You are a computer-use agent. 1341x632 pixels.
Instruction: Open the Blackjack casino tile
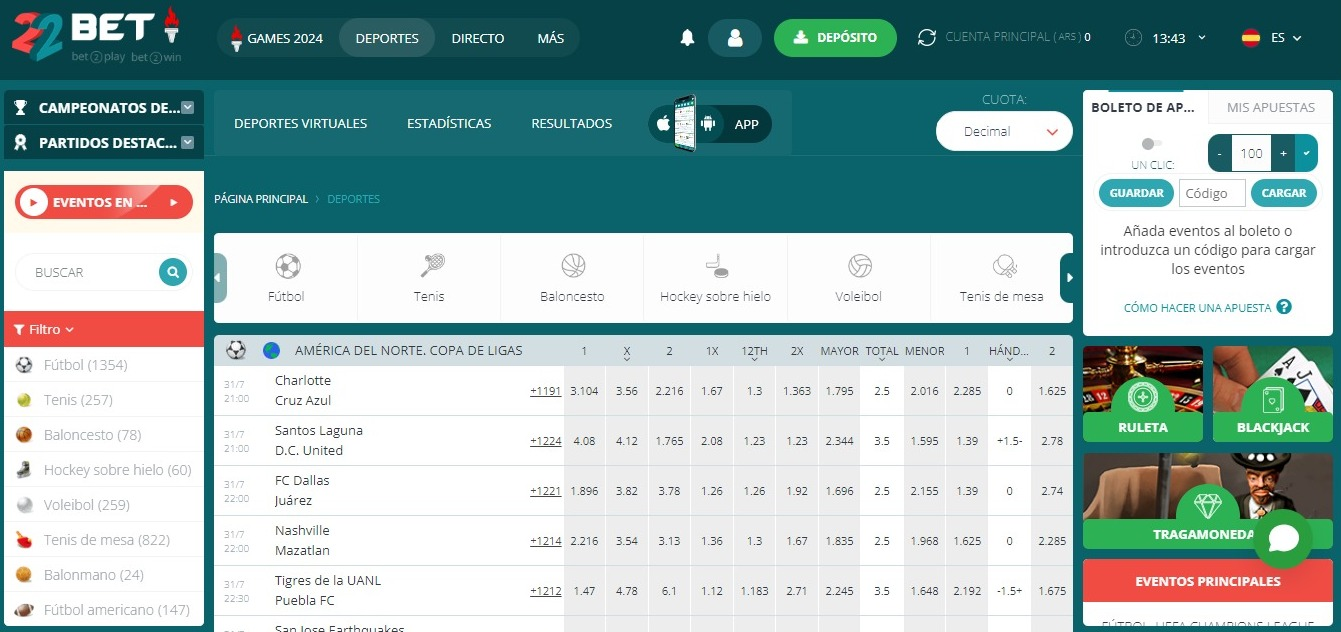click(x=1272, y=394)
